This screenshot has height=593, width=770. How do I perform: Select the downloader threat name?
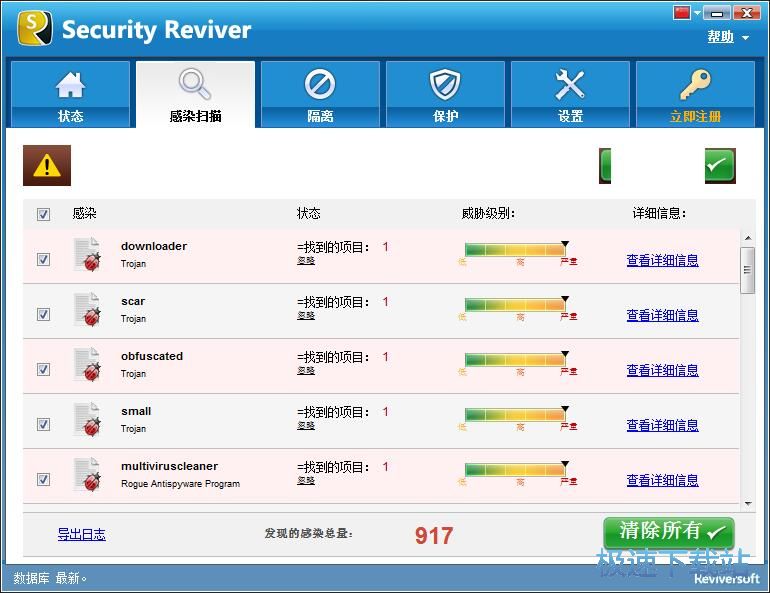click(154, 246)
